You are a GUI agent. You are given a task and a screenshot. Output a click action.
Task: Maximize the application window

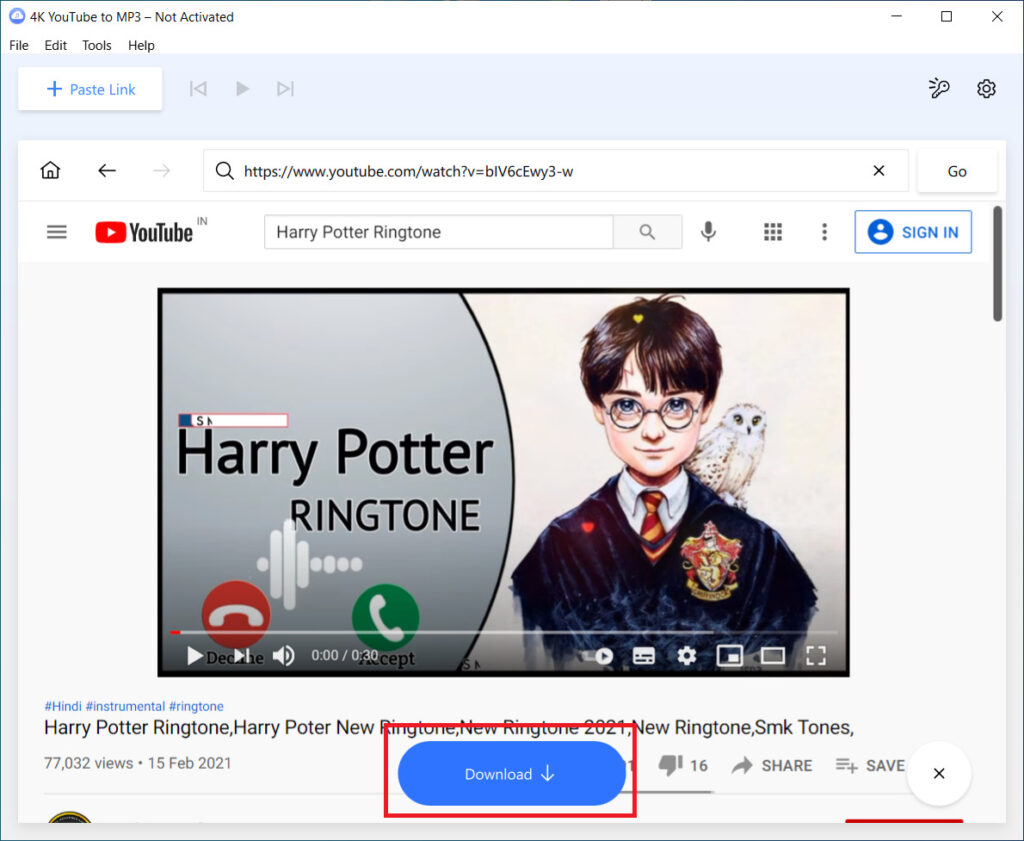pyautogui.click(x=946, y=16)
